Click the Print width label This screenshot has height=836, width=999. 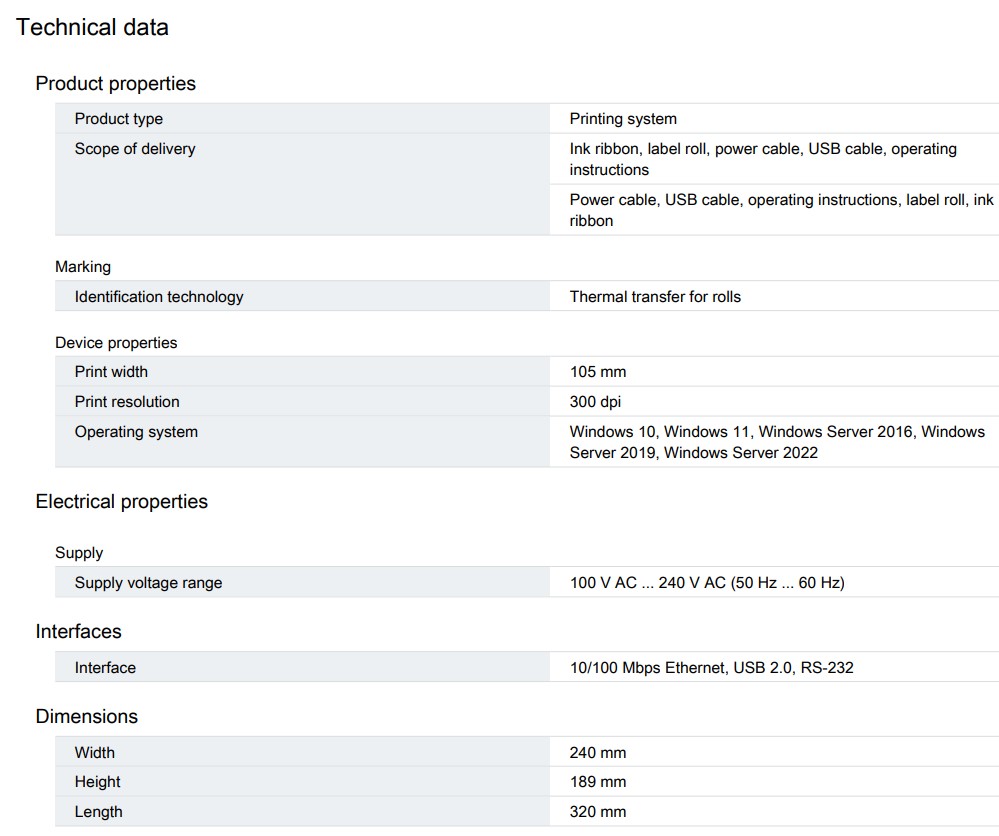[x=111, y=372]
